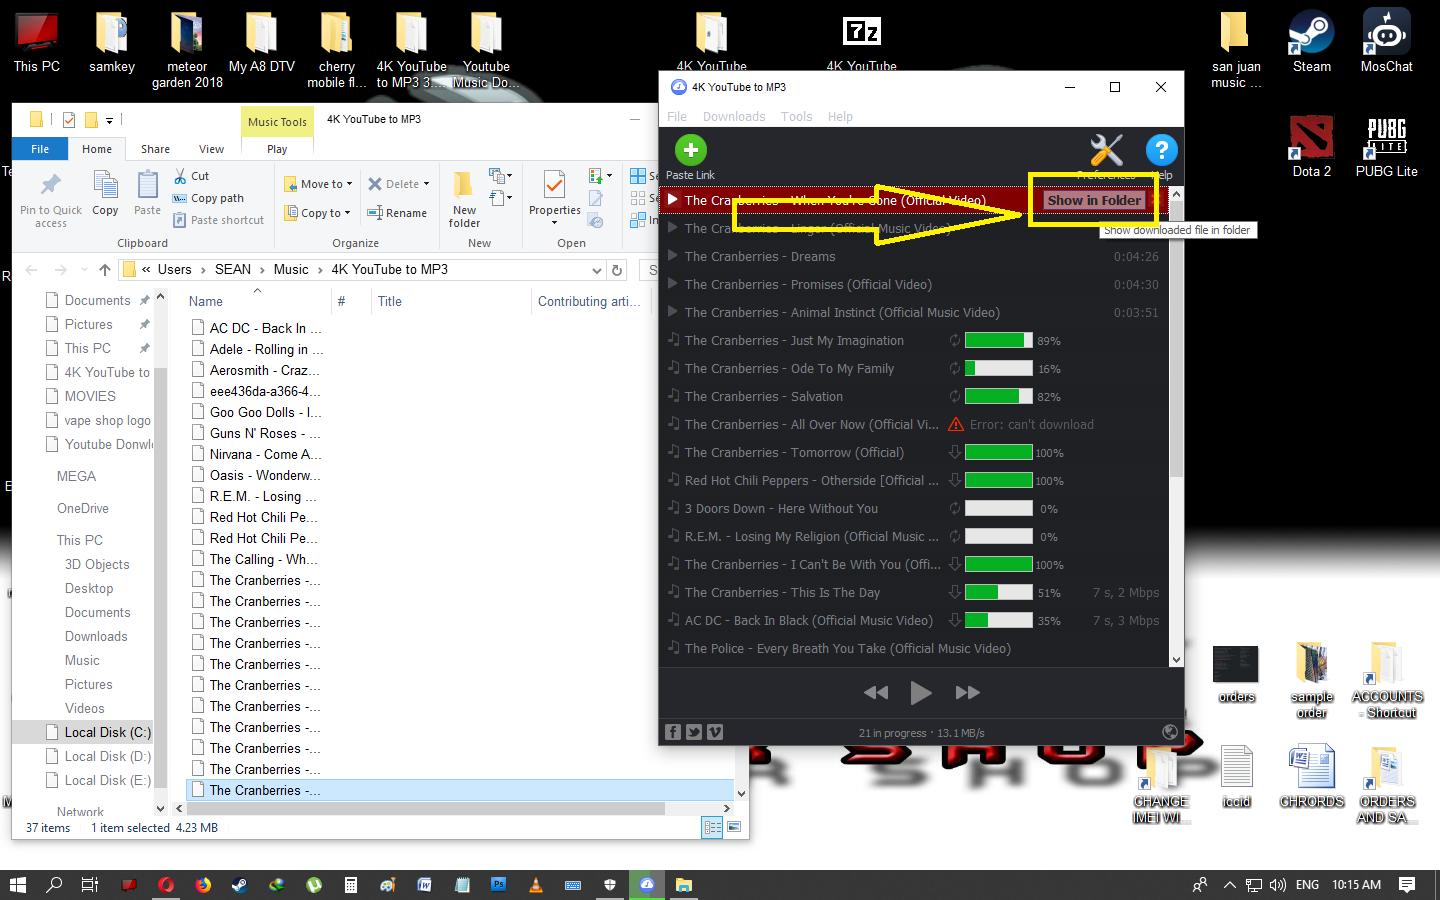Click the Ode To My Family 16% progress bar
The image size is (1440, 900).
click(998, 368)
